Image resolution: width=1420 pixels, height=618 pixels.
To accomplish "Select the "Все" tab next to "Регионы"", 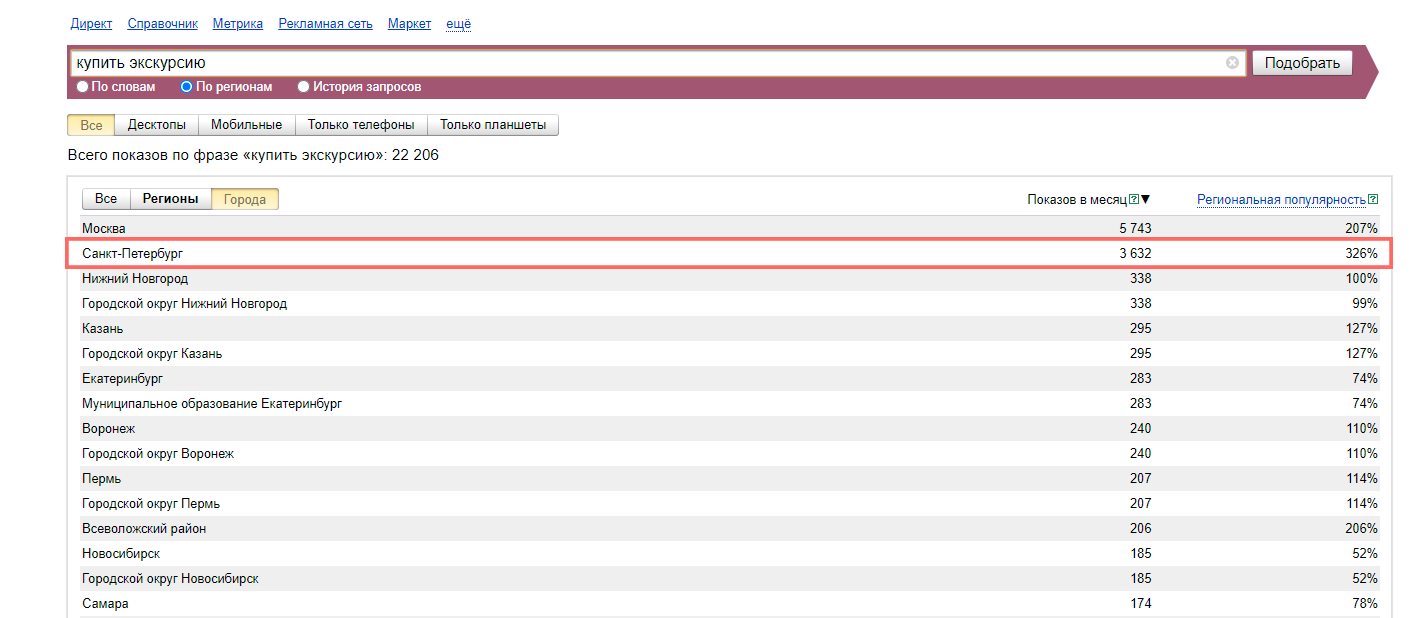I will tap(106, 199).
